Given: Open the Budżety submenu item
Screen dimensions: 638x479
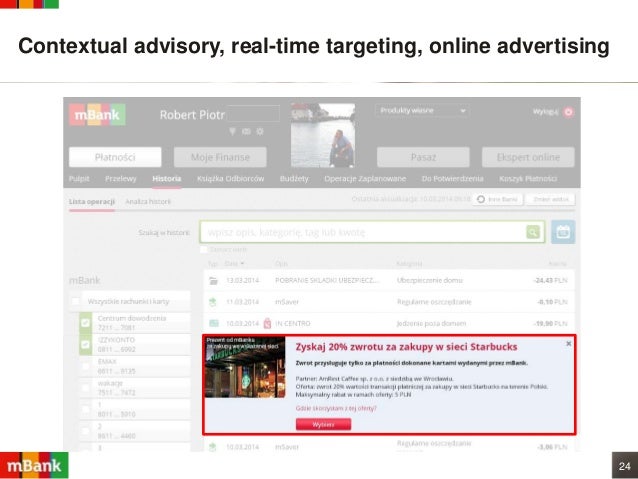Looking at the screenshot, I should 294,179.
